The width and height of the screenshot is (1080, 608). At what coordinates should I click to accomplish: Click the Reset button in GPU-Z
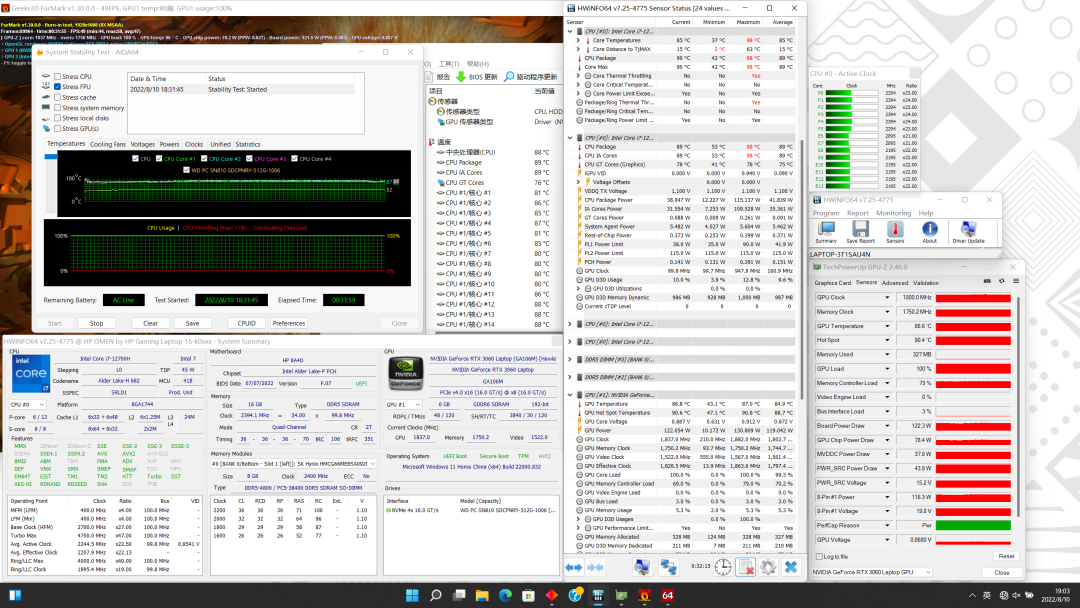1006,556
